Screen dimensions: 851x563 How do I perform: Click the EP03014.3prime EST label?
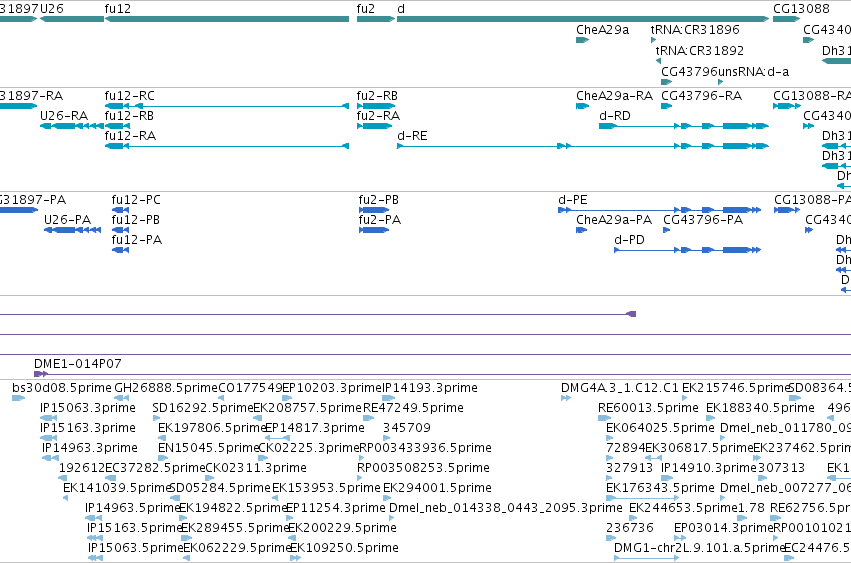(723, 528)
